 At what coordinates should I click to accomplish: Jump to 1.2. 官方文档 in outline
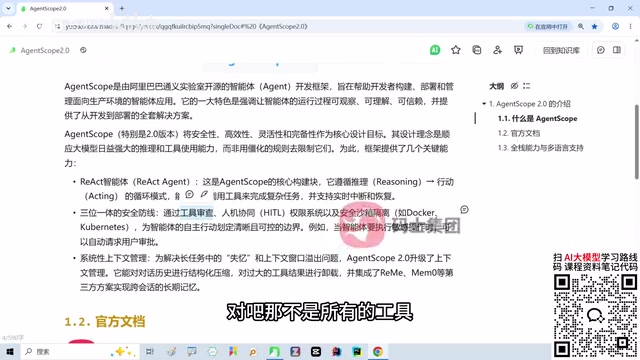(519, 133)
